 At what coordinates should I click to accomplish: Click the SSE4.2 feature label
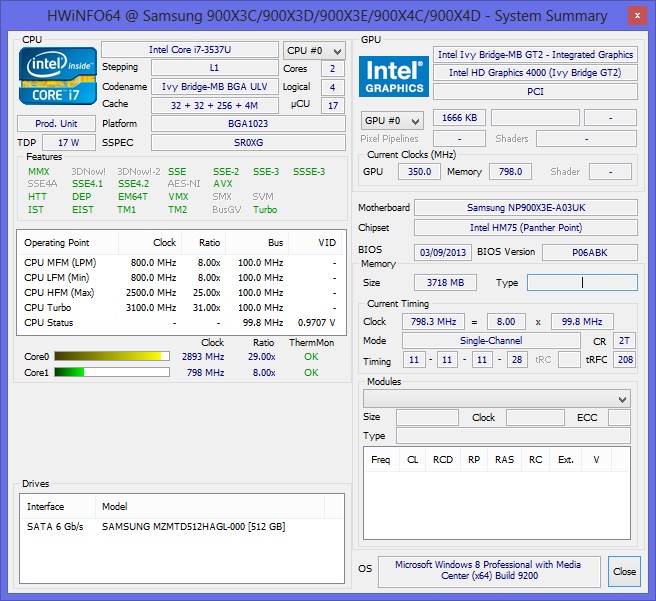[x=133, y=184]
